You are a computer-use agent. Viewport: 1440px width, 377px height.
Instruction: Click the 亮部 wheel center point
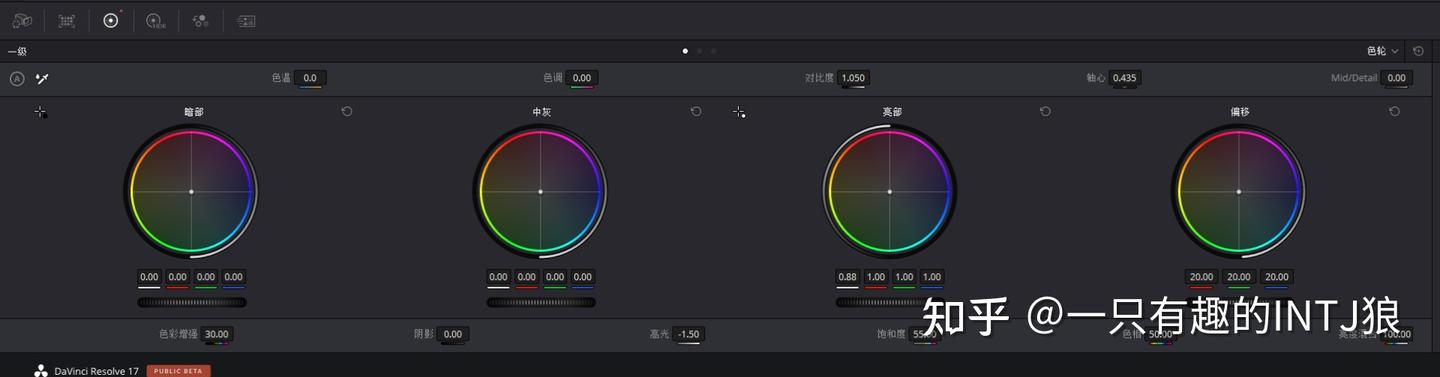point(889,191)
